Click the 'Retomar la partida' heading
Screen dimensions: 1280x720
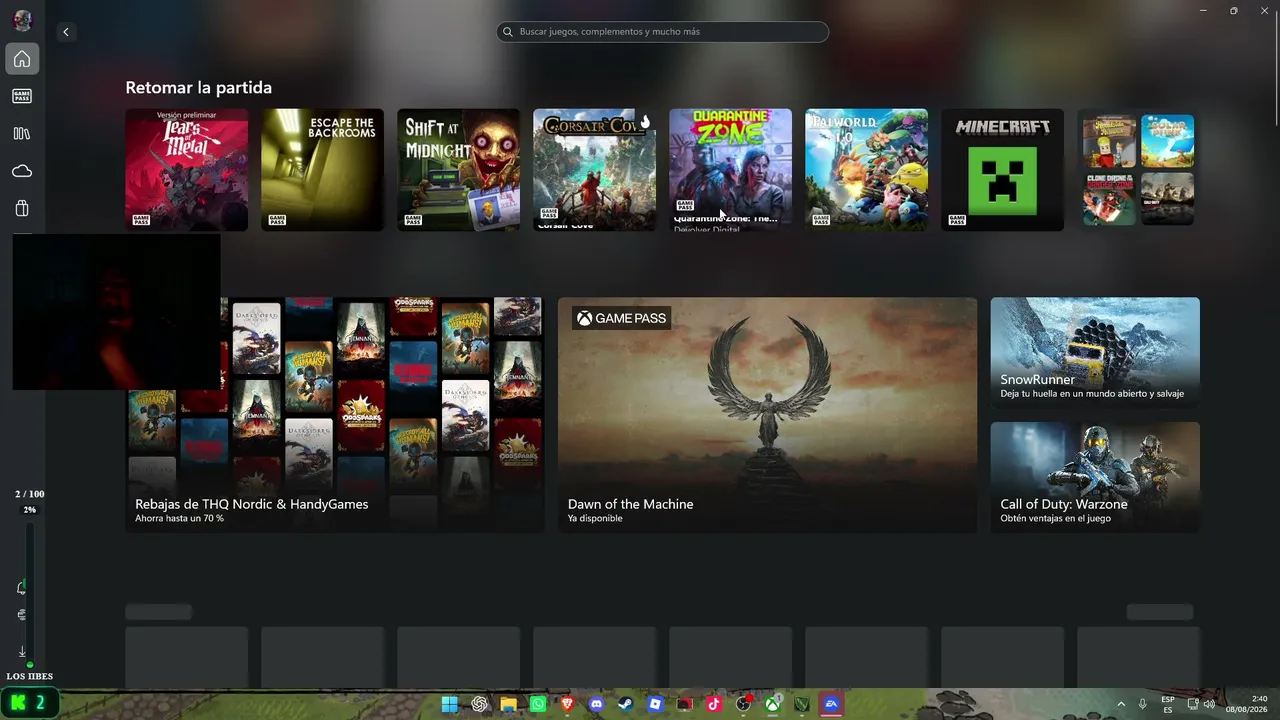coord(198,88)
